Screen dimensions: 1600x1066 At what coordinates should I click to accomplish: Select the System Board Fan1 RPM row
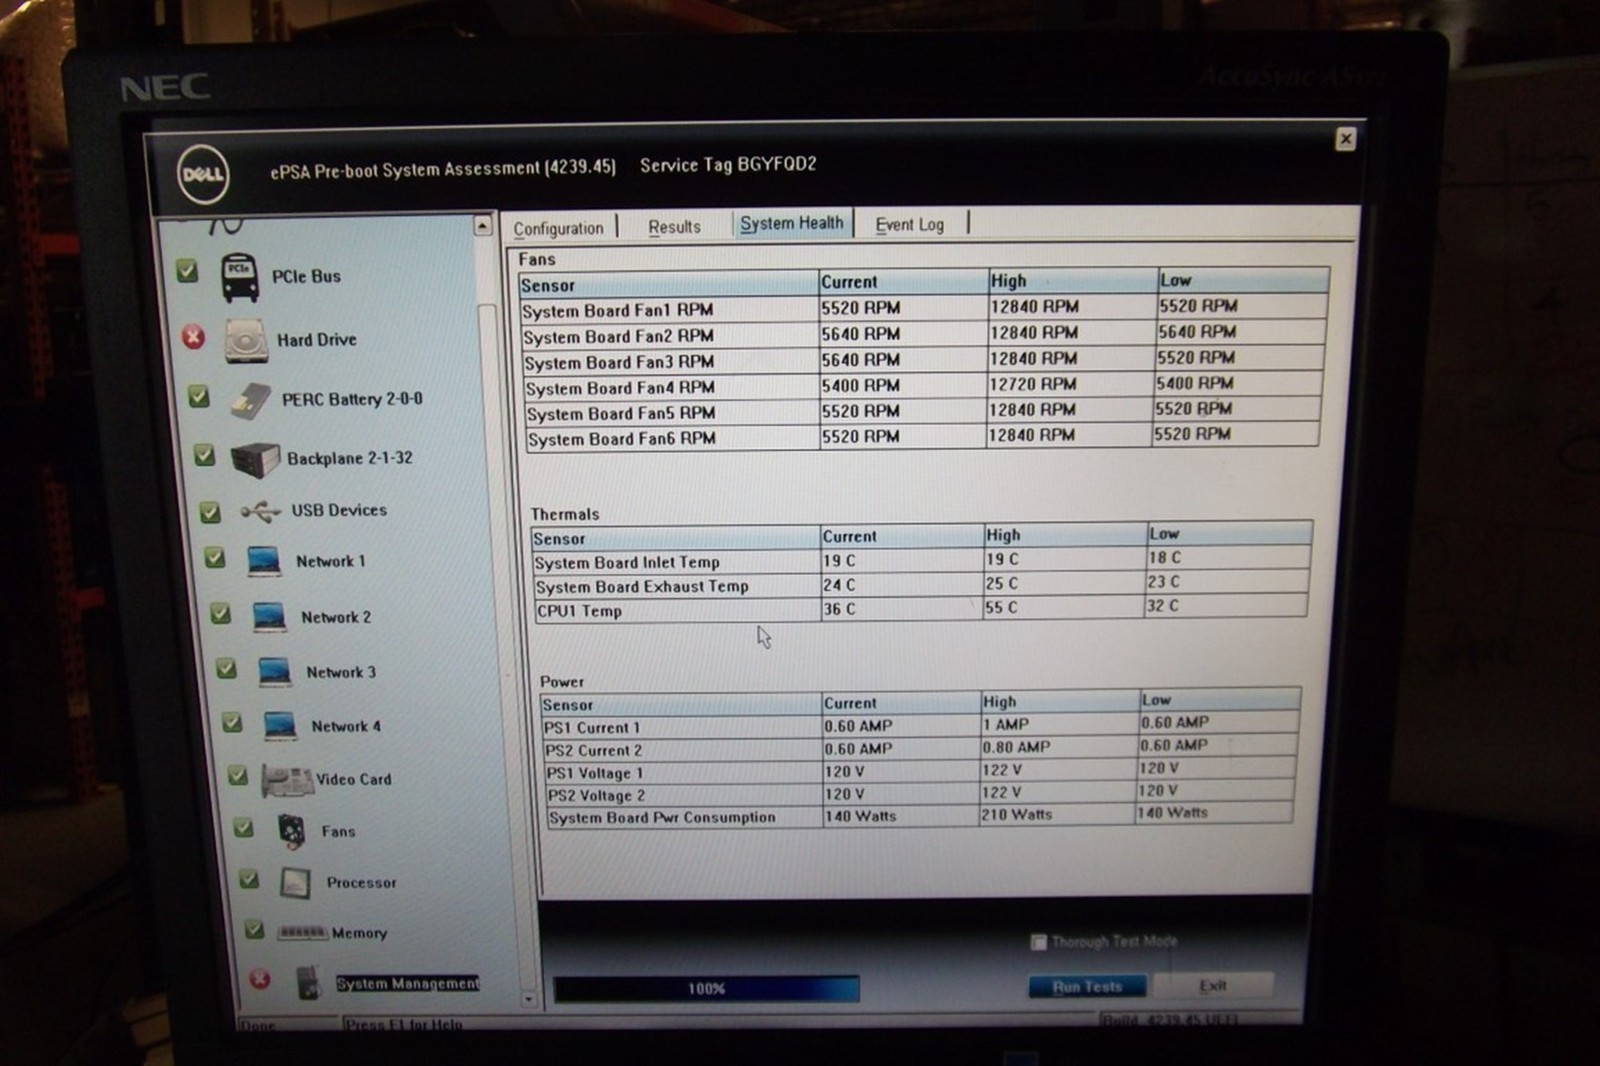click(924, 308)
